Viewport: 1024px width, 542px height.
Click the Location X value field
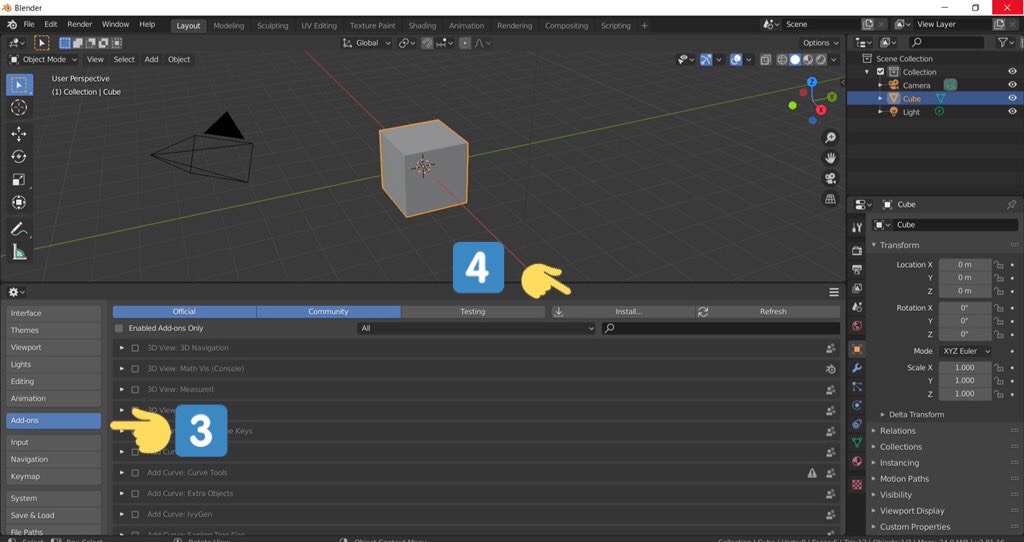[x=965, y=265]
